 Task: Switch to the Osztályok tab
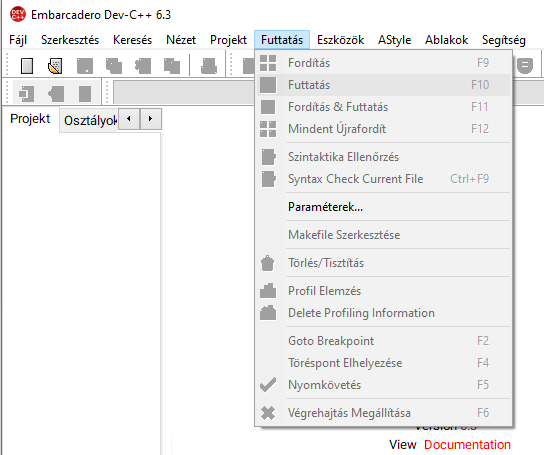[89, 120]
